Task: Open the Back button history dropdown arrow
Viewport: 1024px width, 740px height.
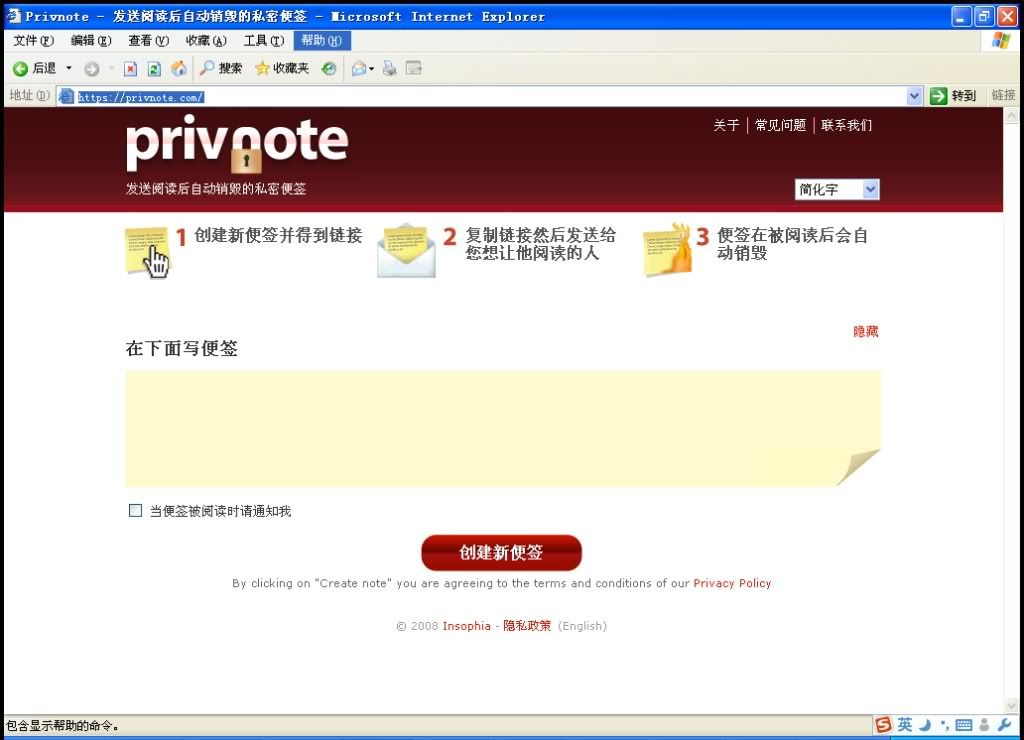Action: point(69,68)
